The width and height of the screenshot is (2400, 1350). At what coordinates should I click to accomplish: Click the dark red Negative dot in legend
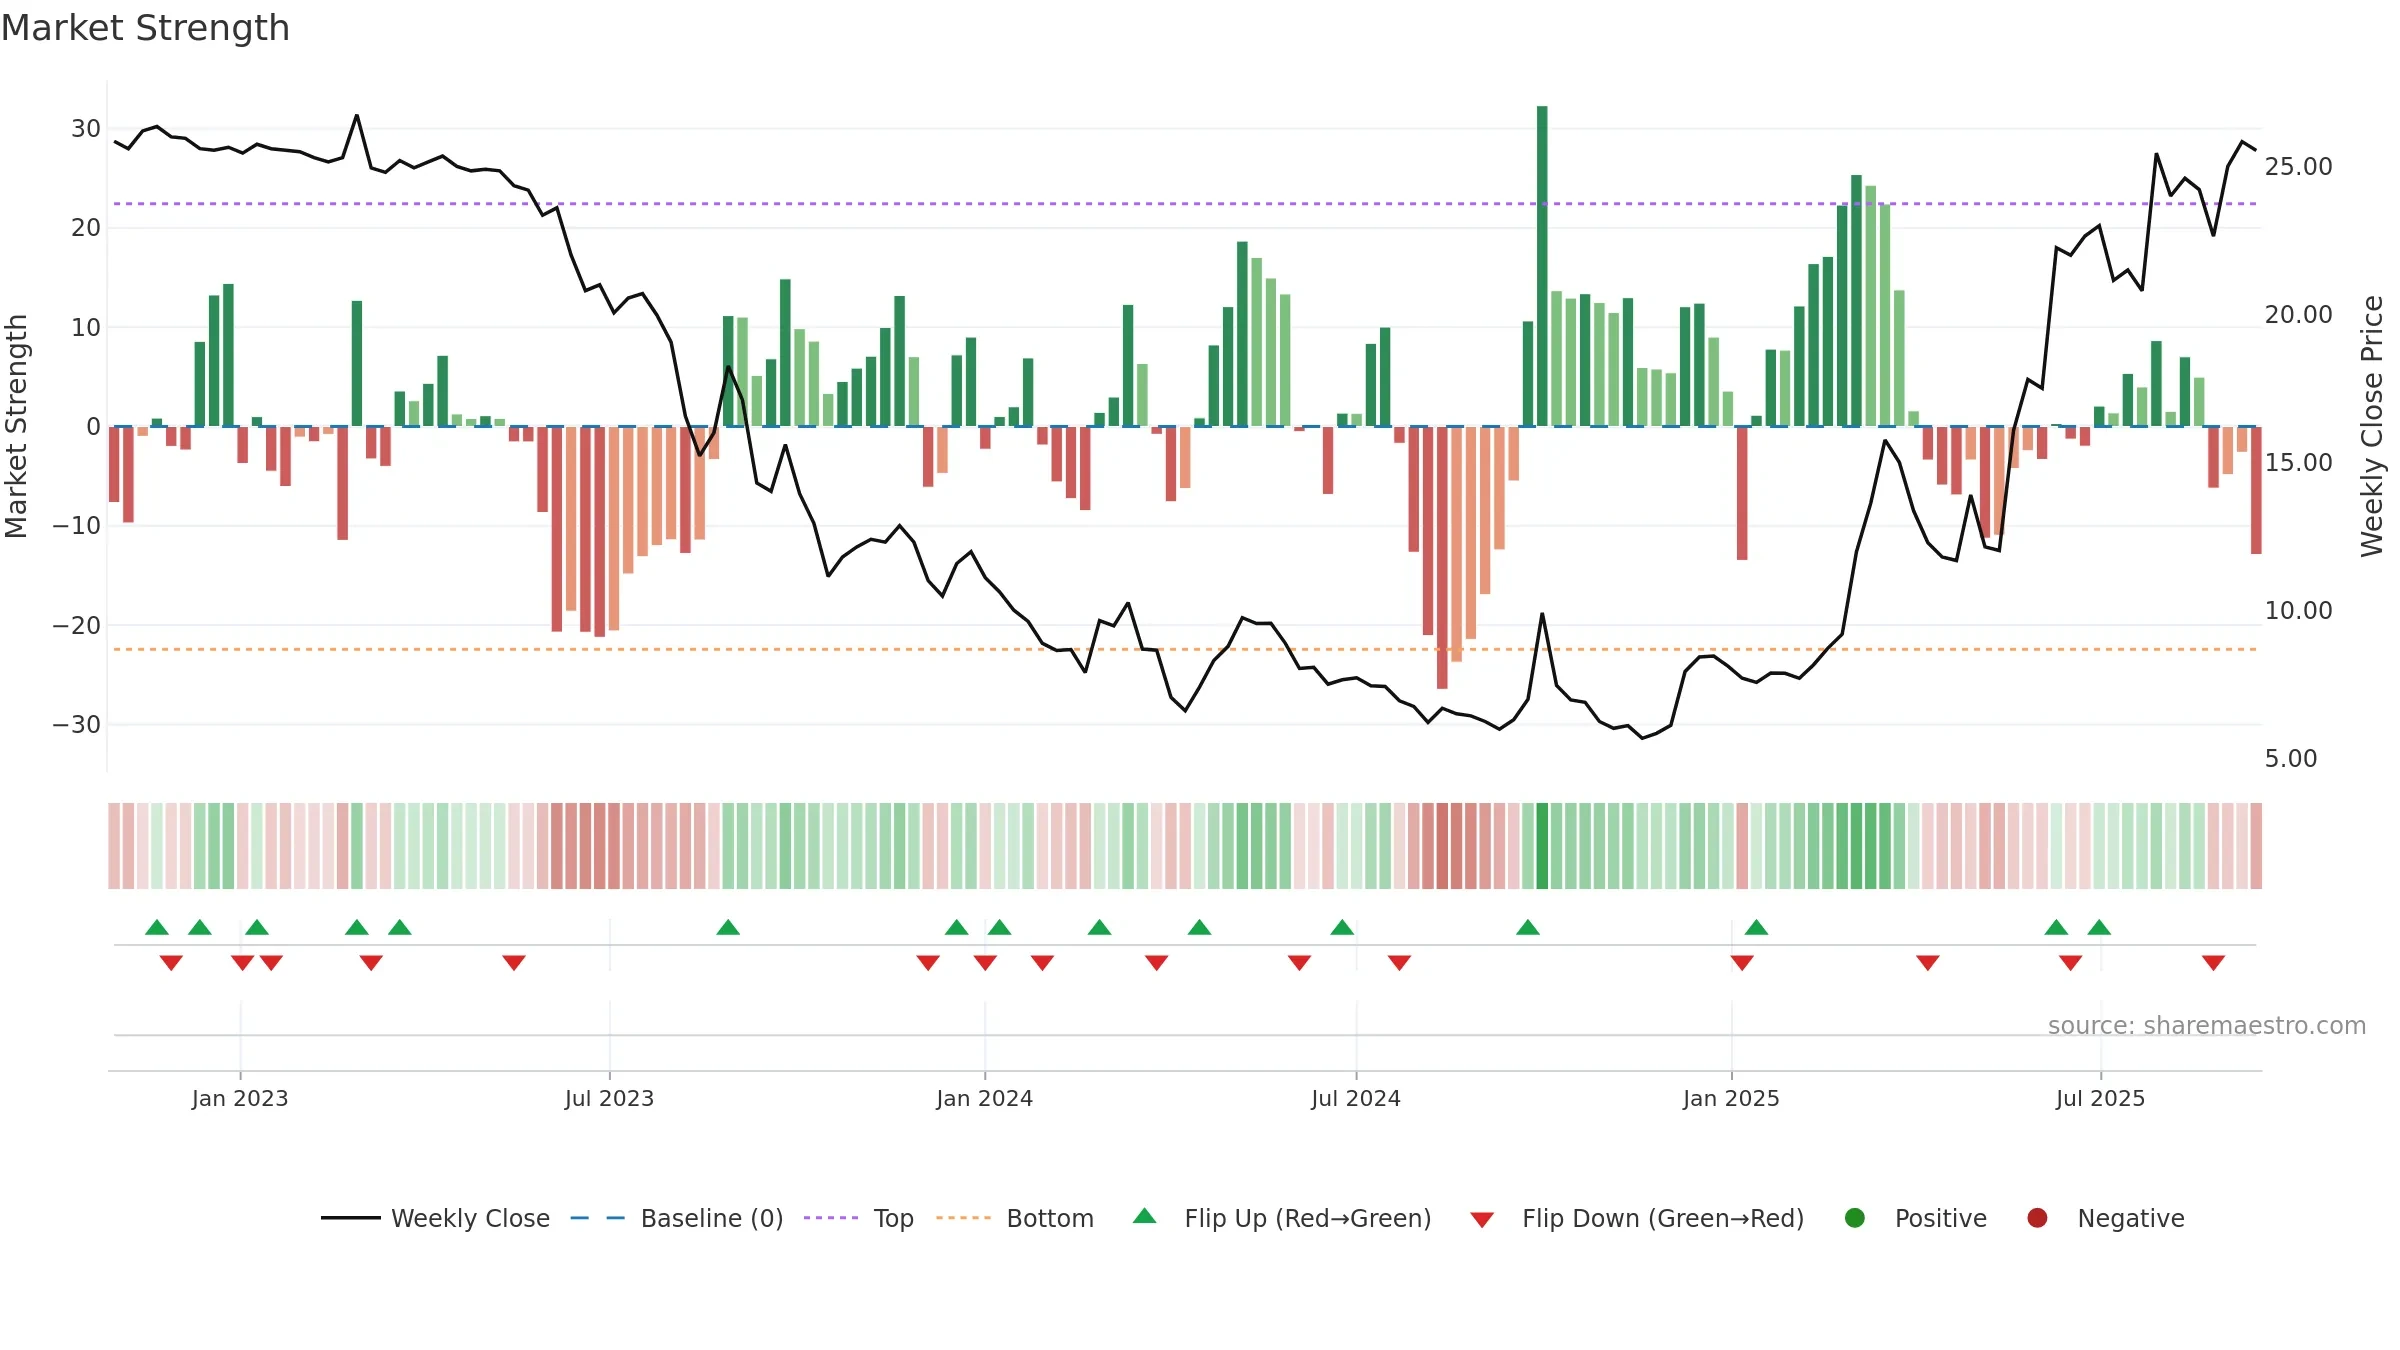(2037, 1218)
